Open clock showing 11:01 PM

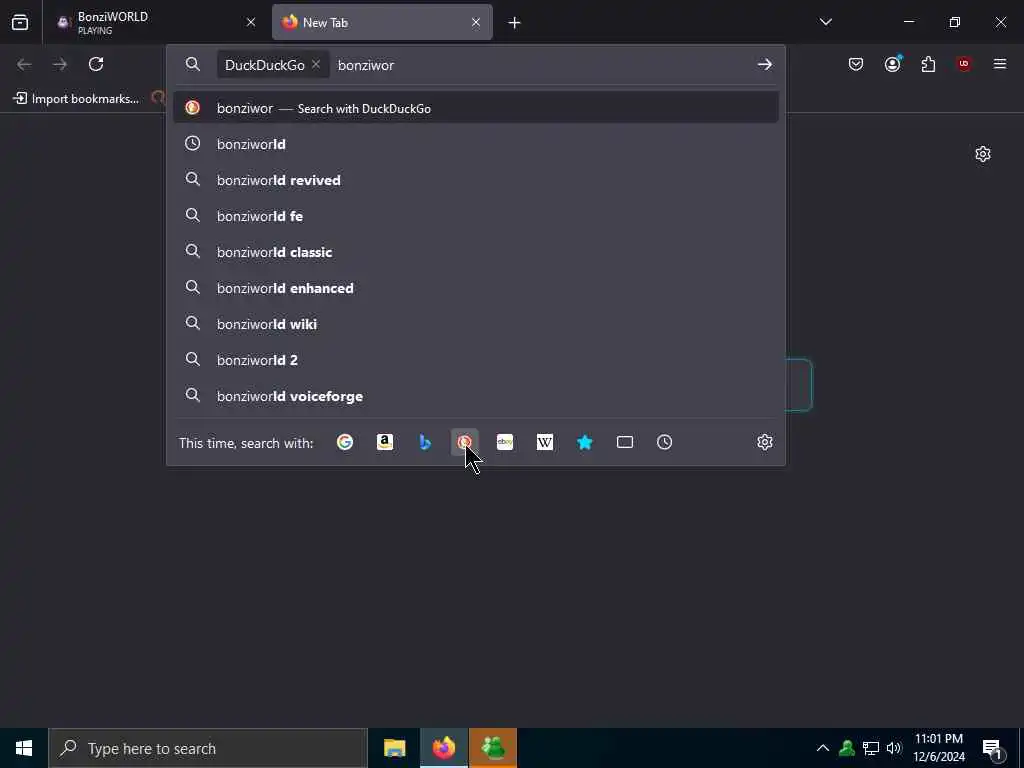[x=939, y=748]
